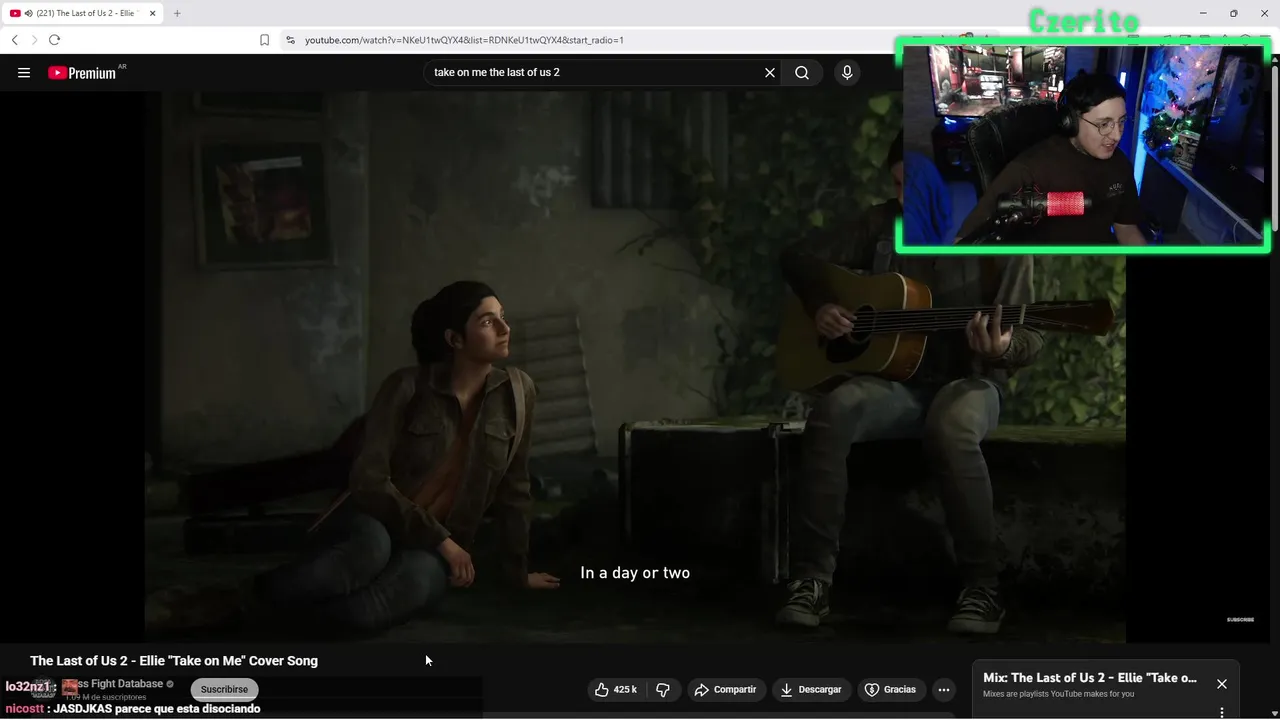Bookmark this page with the bookmark icon
This screenshot has height=720, width=1280.
pos(264,40)
